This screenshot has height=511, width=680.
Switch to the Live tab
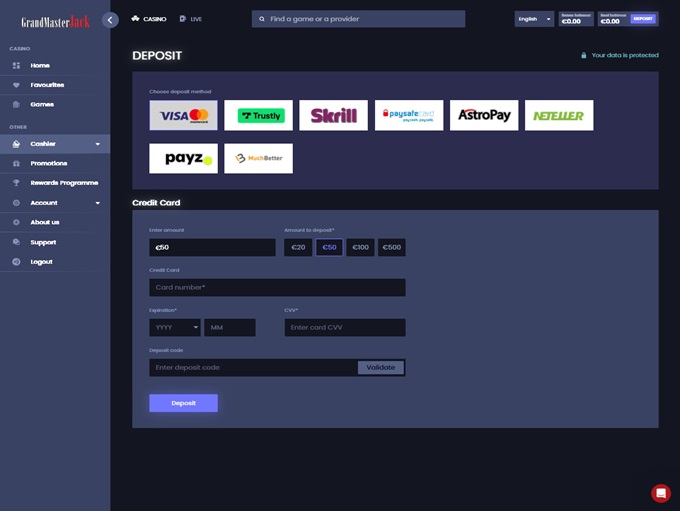pos(190,19)
